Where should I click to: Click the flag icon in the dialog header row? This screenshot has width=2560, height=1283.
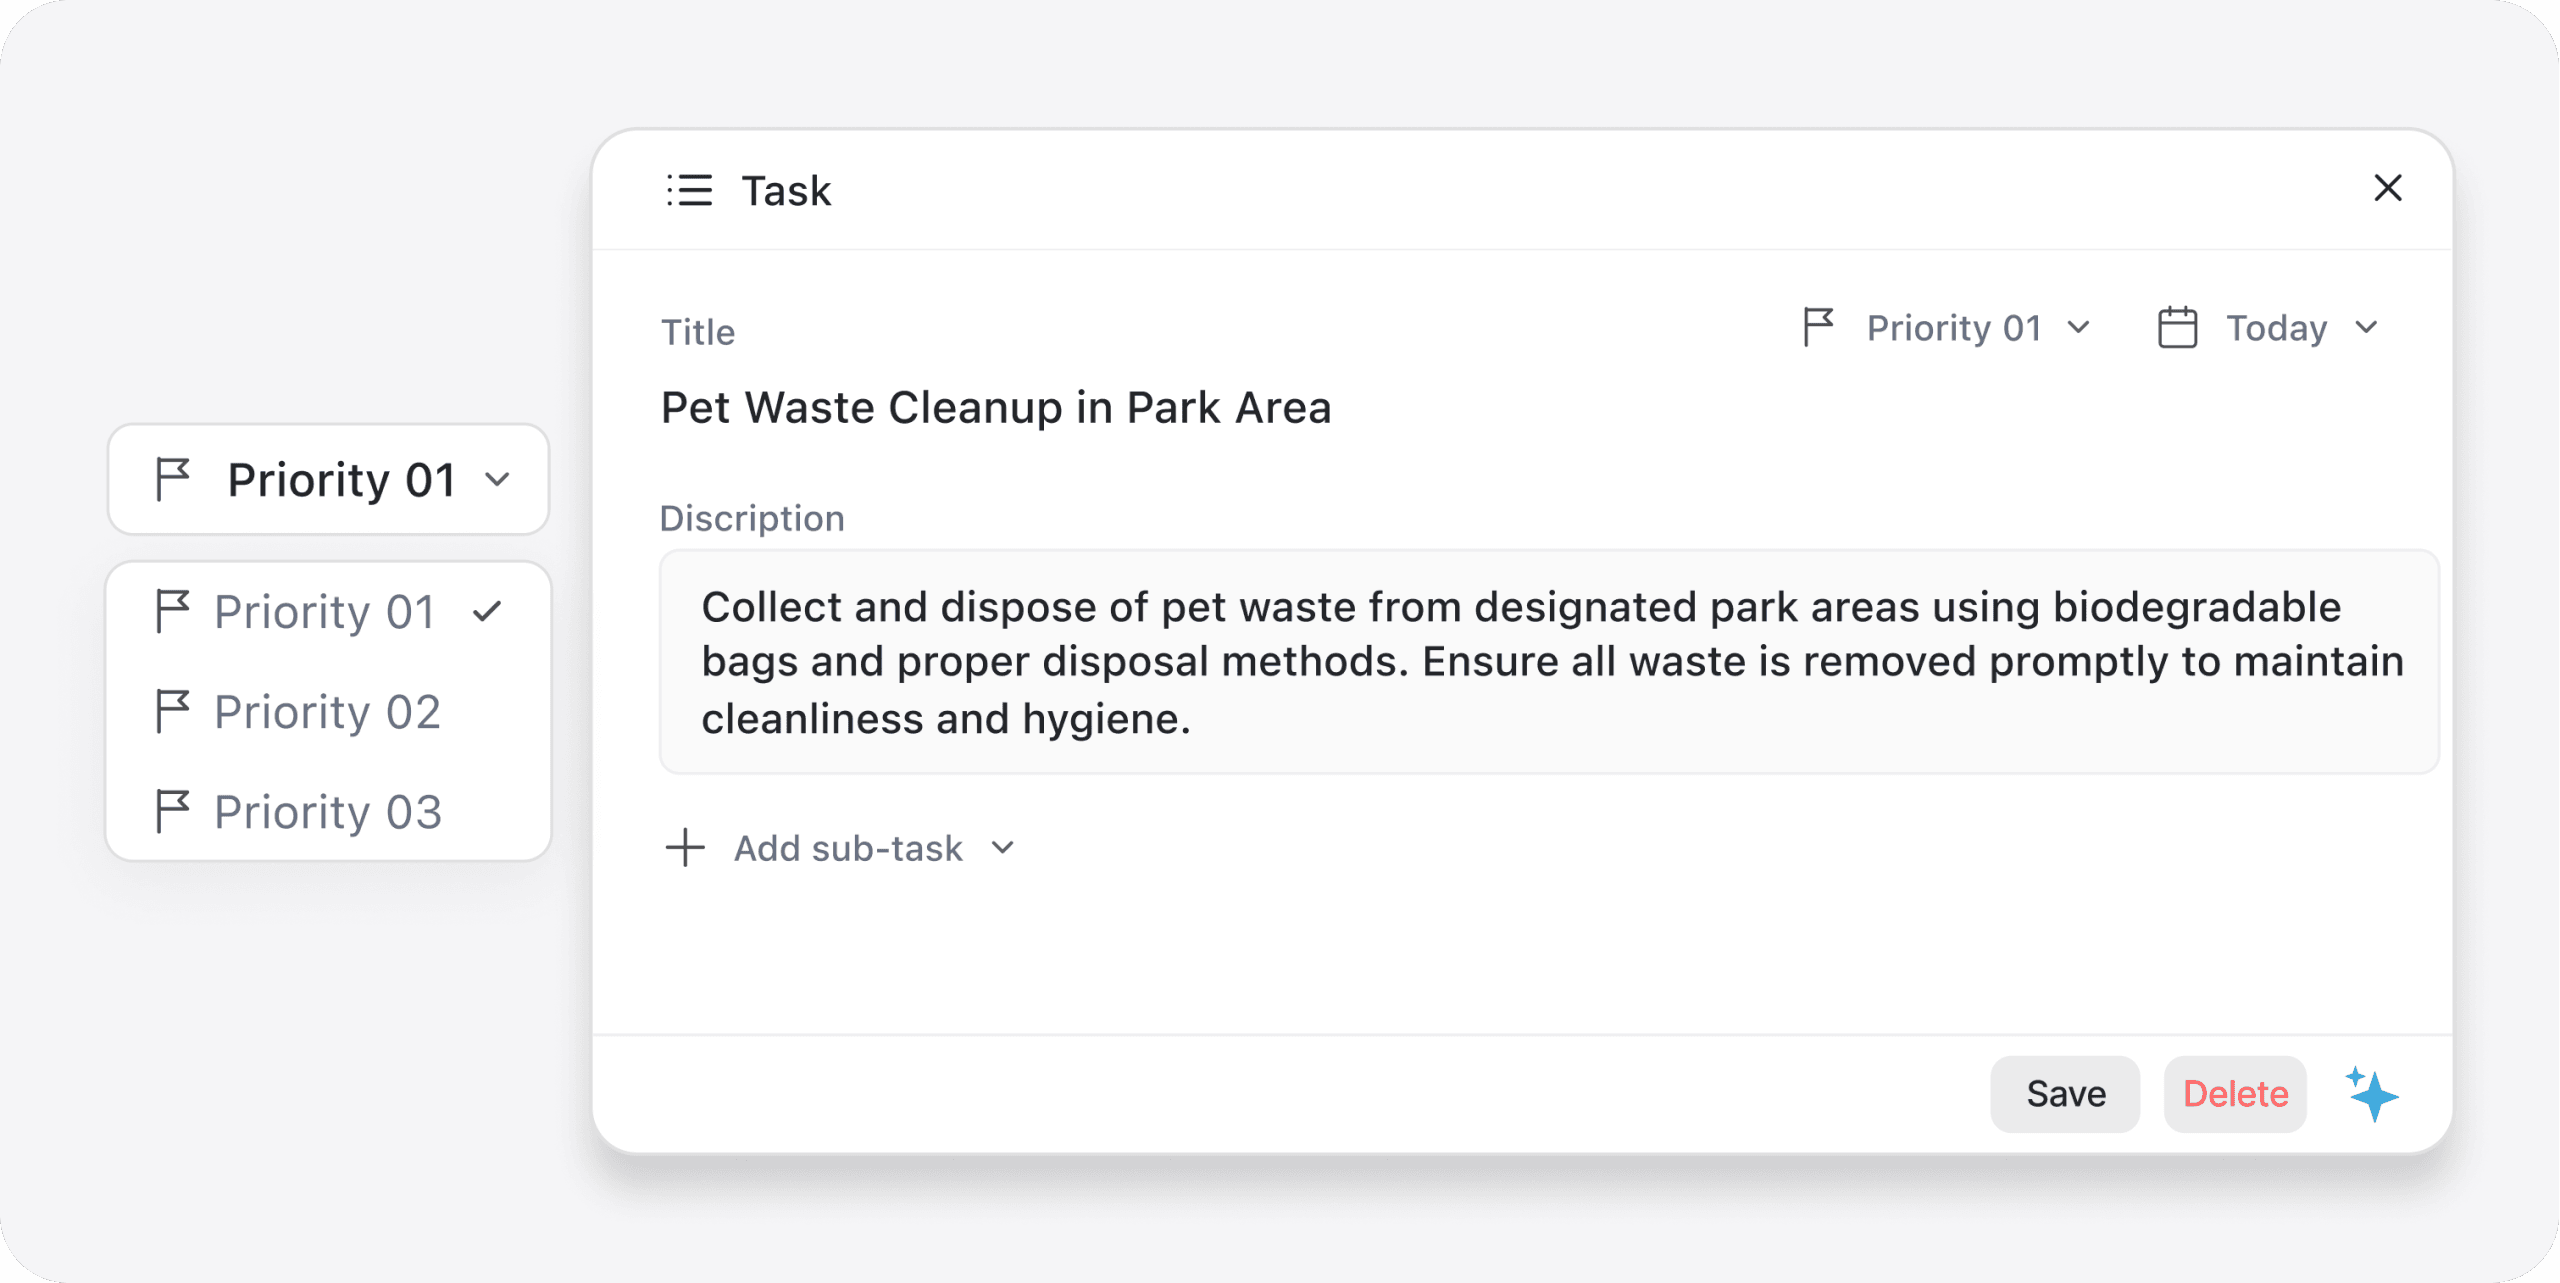click(1818, 327)
